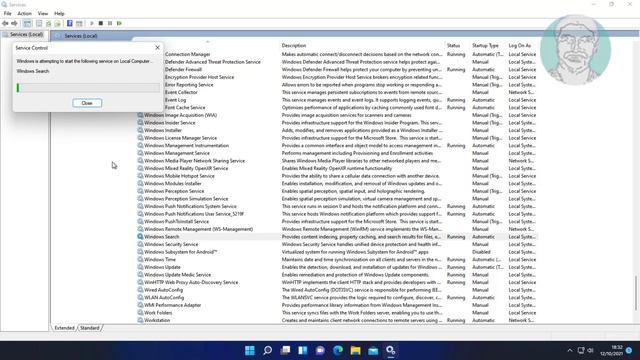Click the gear icon beside Workstation
The image size is (640, 360).
pos(140,320)
